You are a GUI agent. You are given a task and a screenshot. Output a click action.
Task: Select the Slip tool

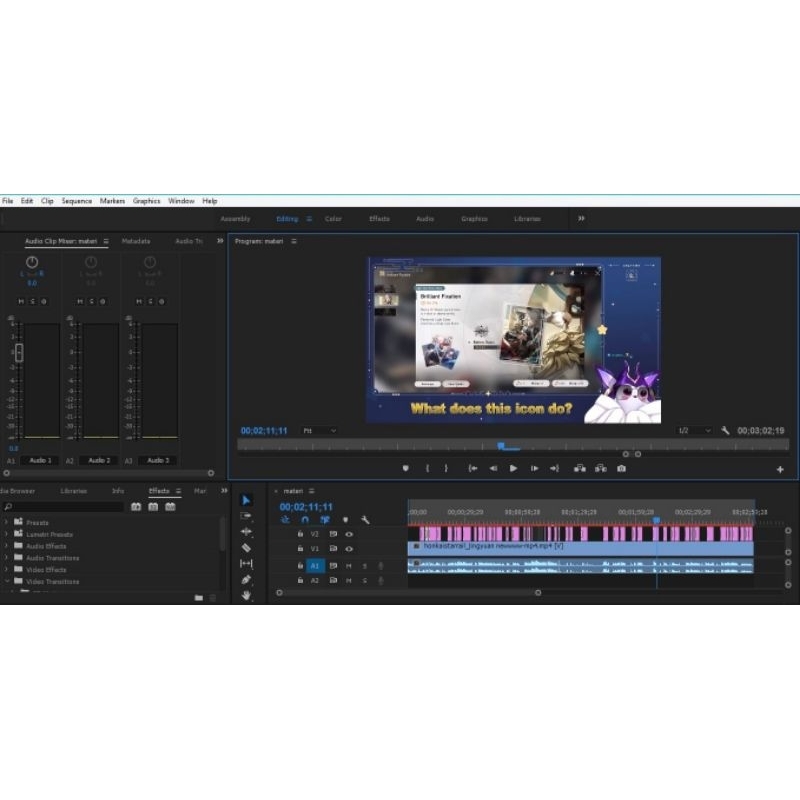point(246,563)
